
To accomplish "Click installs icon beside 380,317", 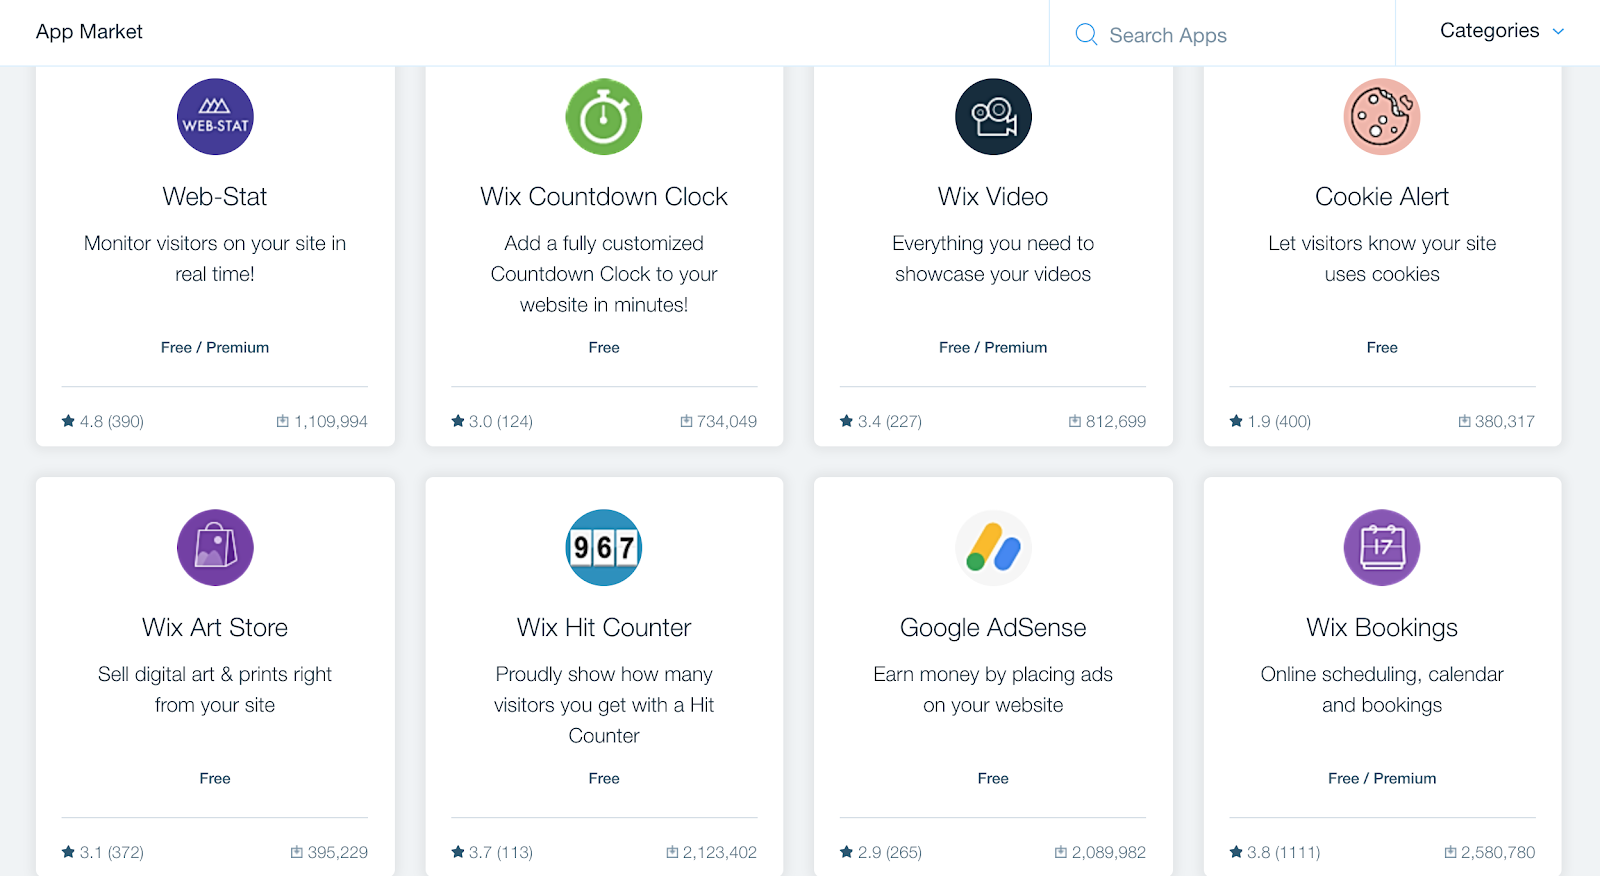I will (x=1464, y=421).
